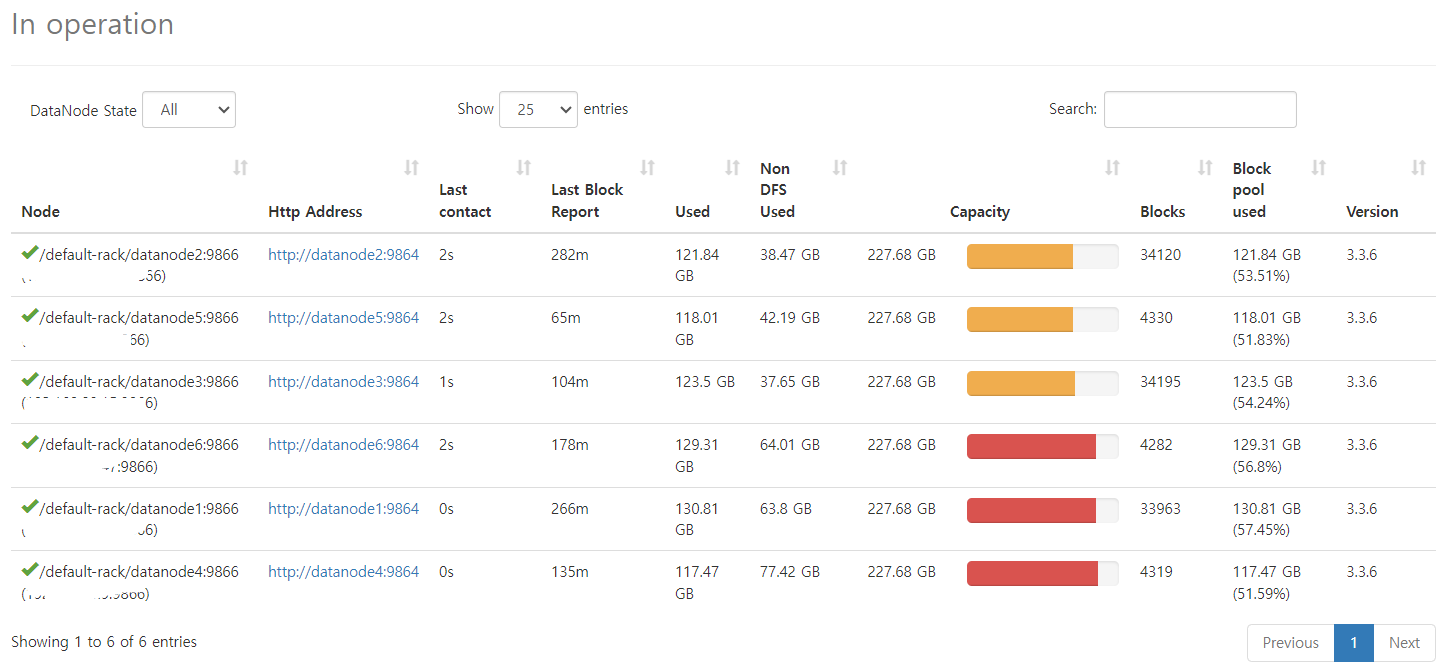Sort the table by Last Block Report
Image resolution: width=1441 pixels, height=670 pixels.
tap(647, 167)
